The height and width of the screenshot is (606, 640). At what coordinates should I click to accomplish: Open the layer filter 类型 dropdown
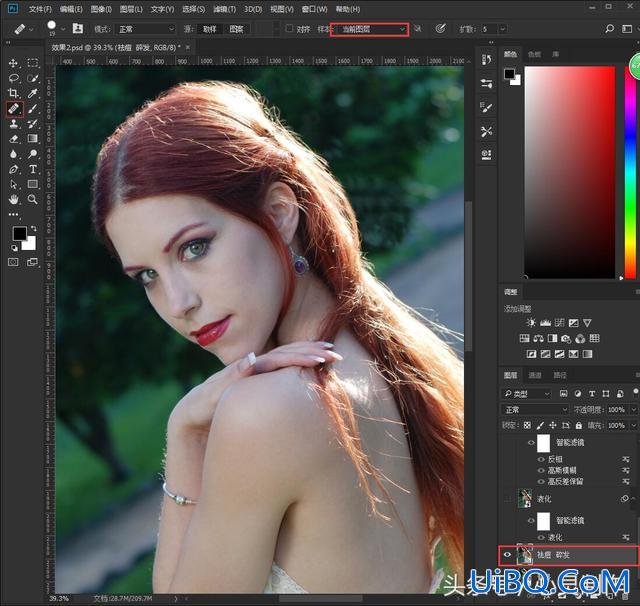pos(527,394)
